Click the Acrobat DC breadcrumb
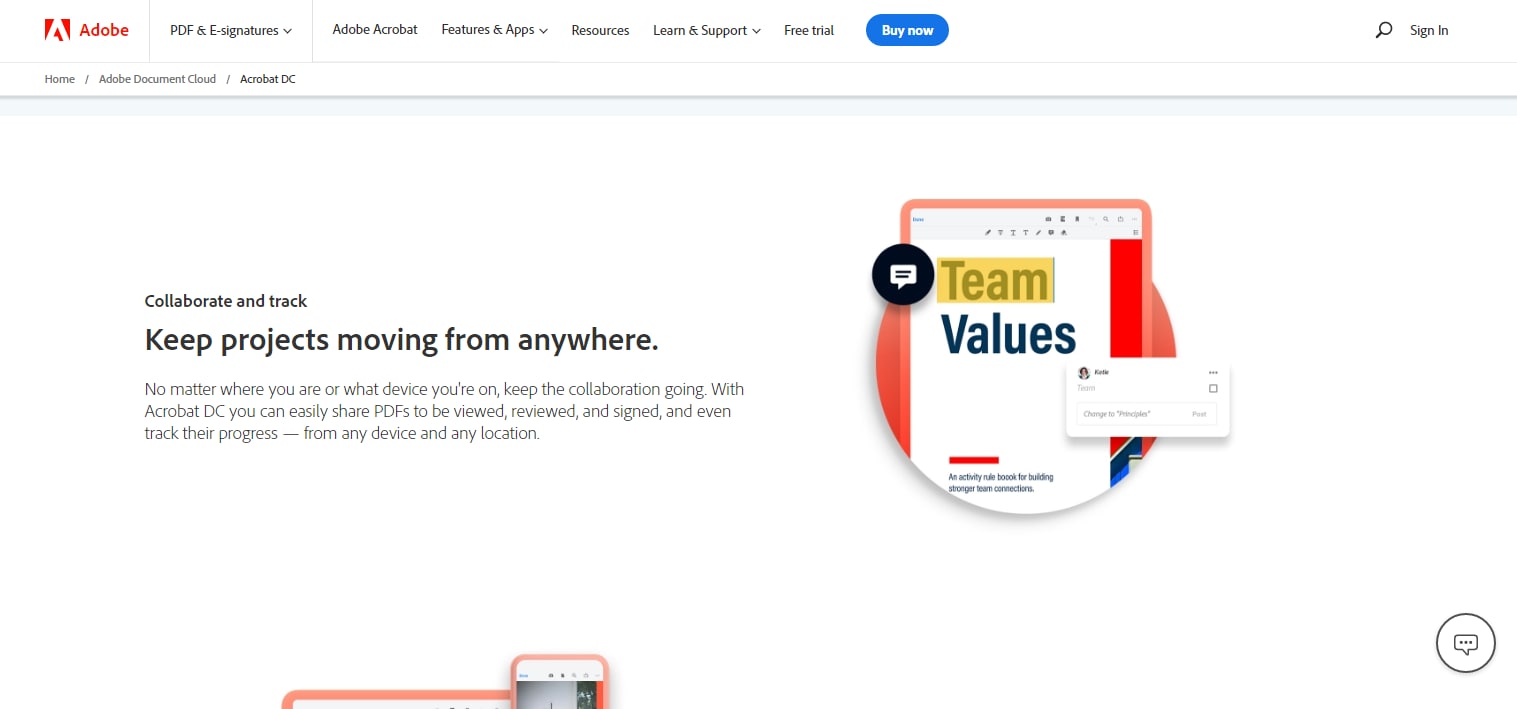The image size is (1517, 709). pyautogui.click(x=268, y=79)
